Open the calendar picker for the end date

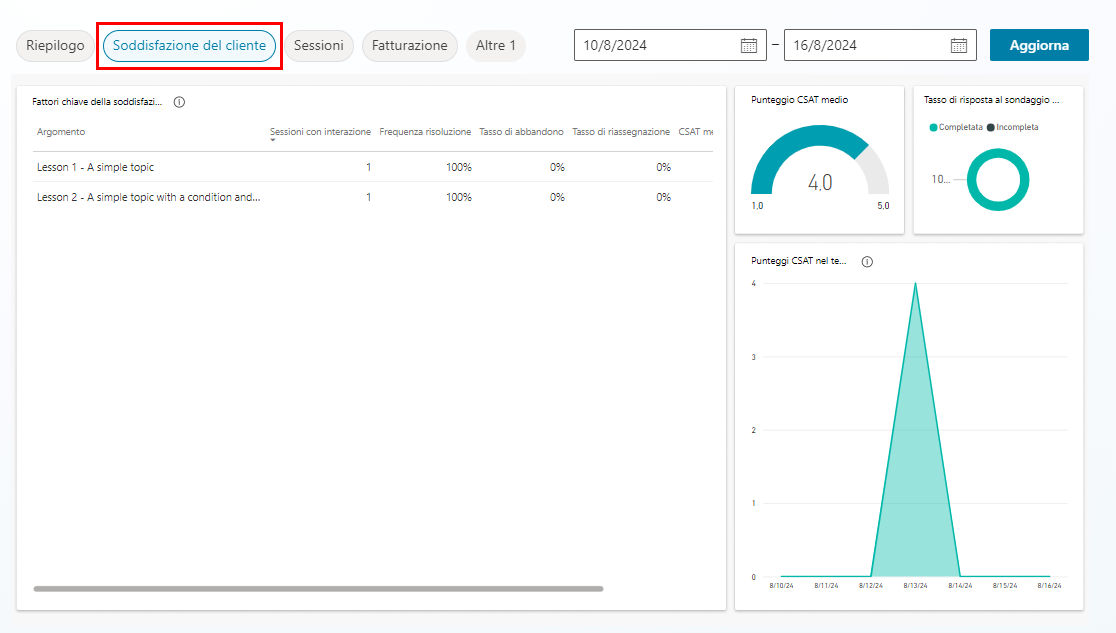(x=958, y=45)
